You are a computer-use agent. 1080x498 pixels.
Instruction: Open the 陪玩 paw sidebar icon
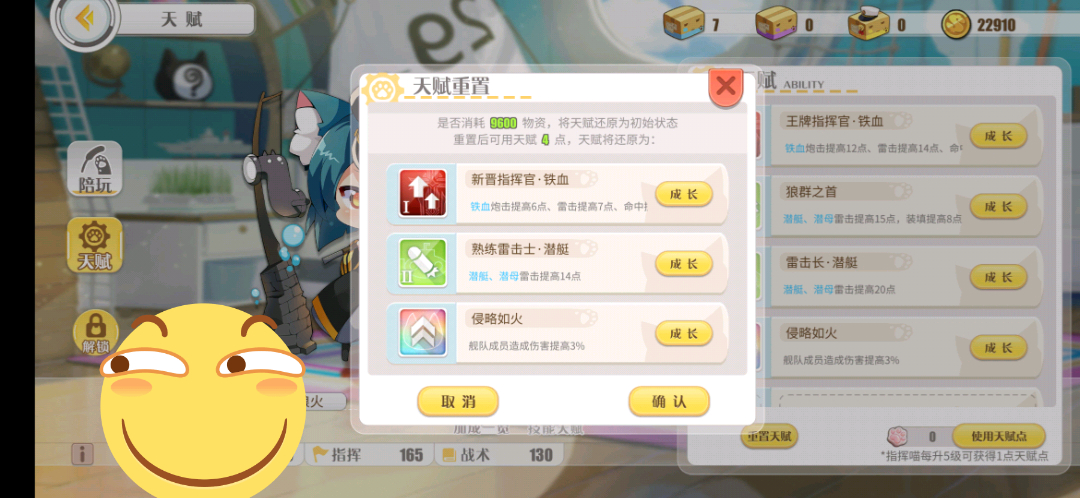point(94,169)
